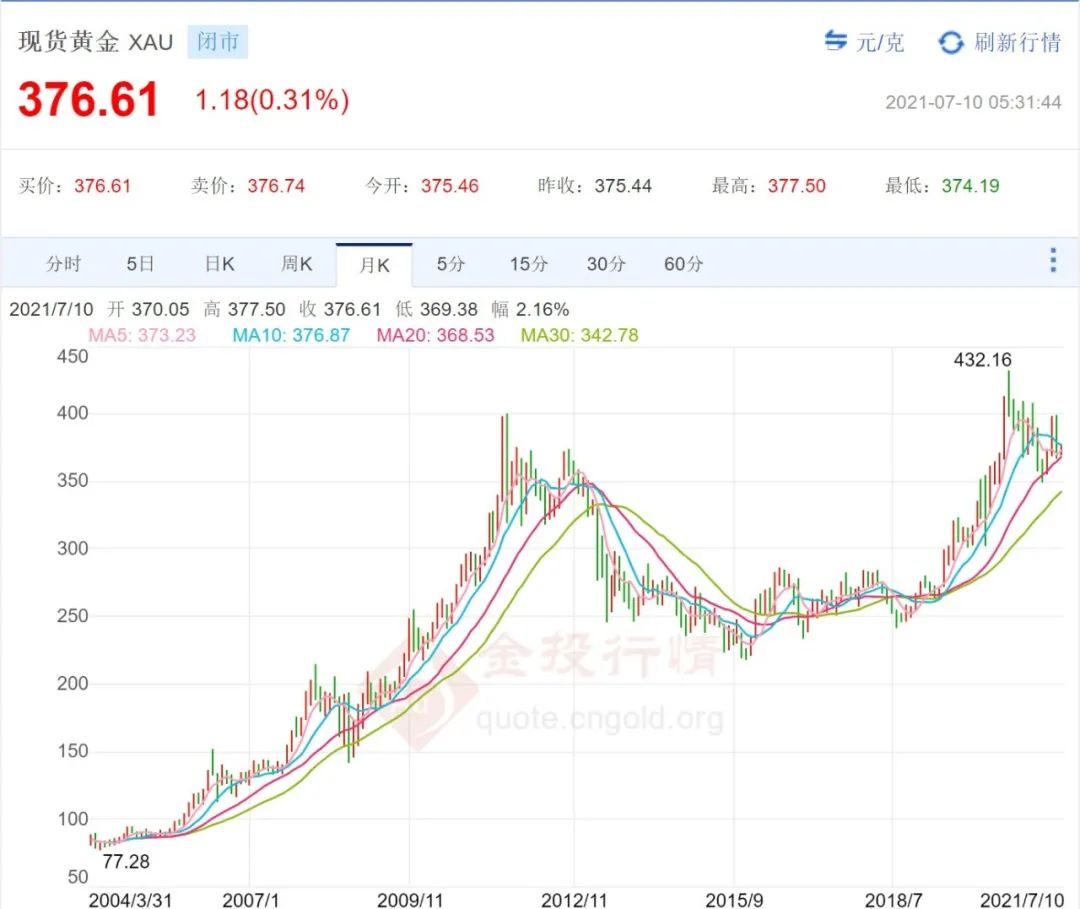Click the 闭市 market-closed badge
The height and width of the screenshot is (909, 1080).
pos(218,43)
